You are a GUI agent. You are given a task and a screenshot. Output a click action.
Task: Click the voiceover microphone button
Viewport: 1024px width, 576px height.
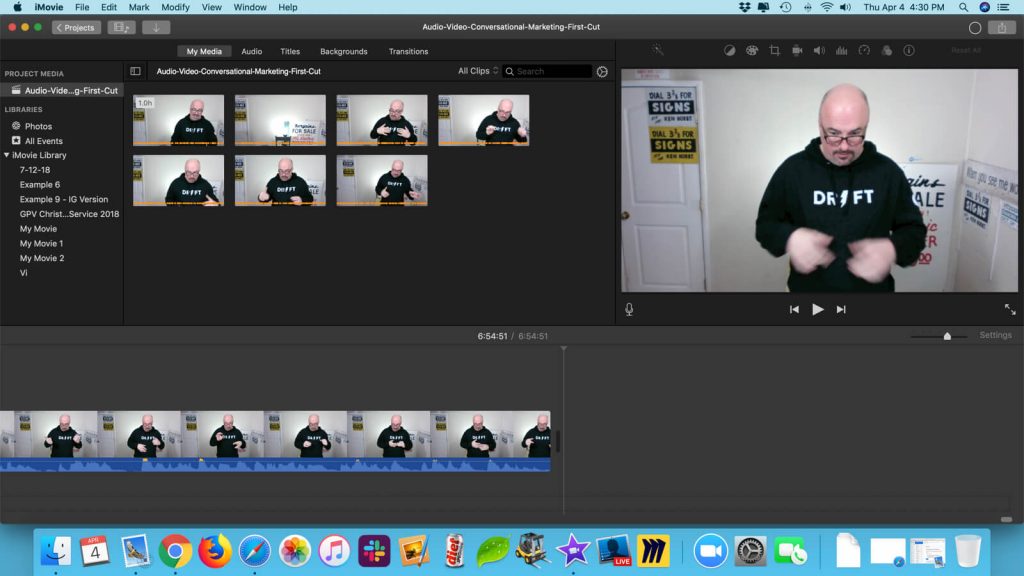629,309
